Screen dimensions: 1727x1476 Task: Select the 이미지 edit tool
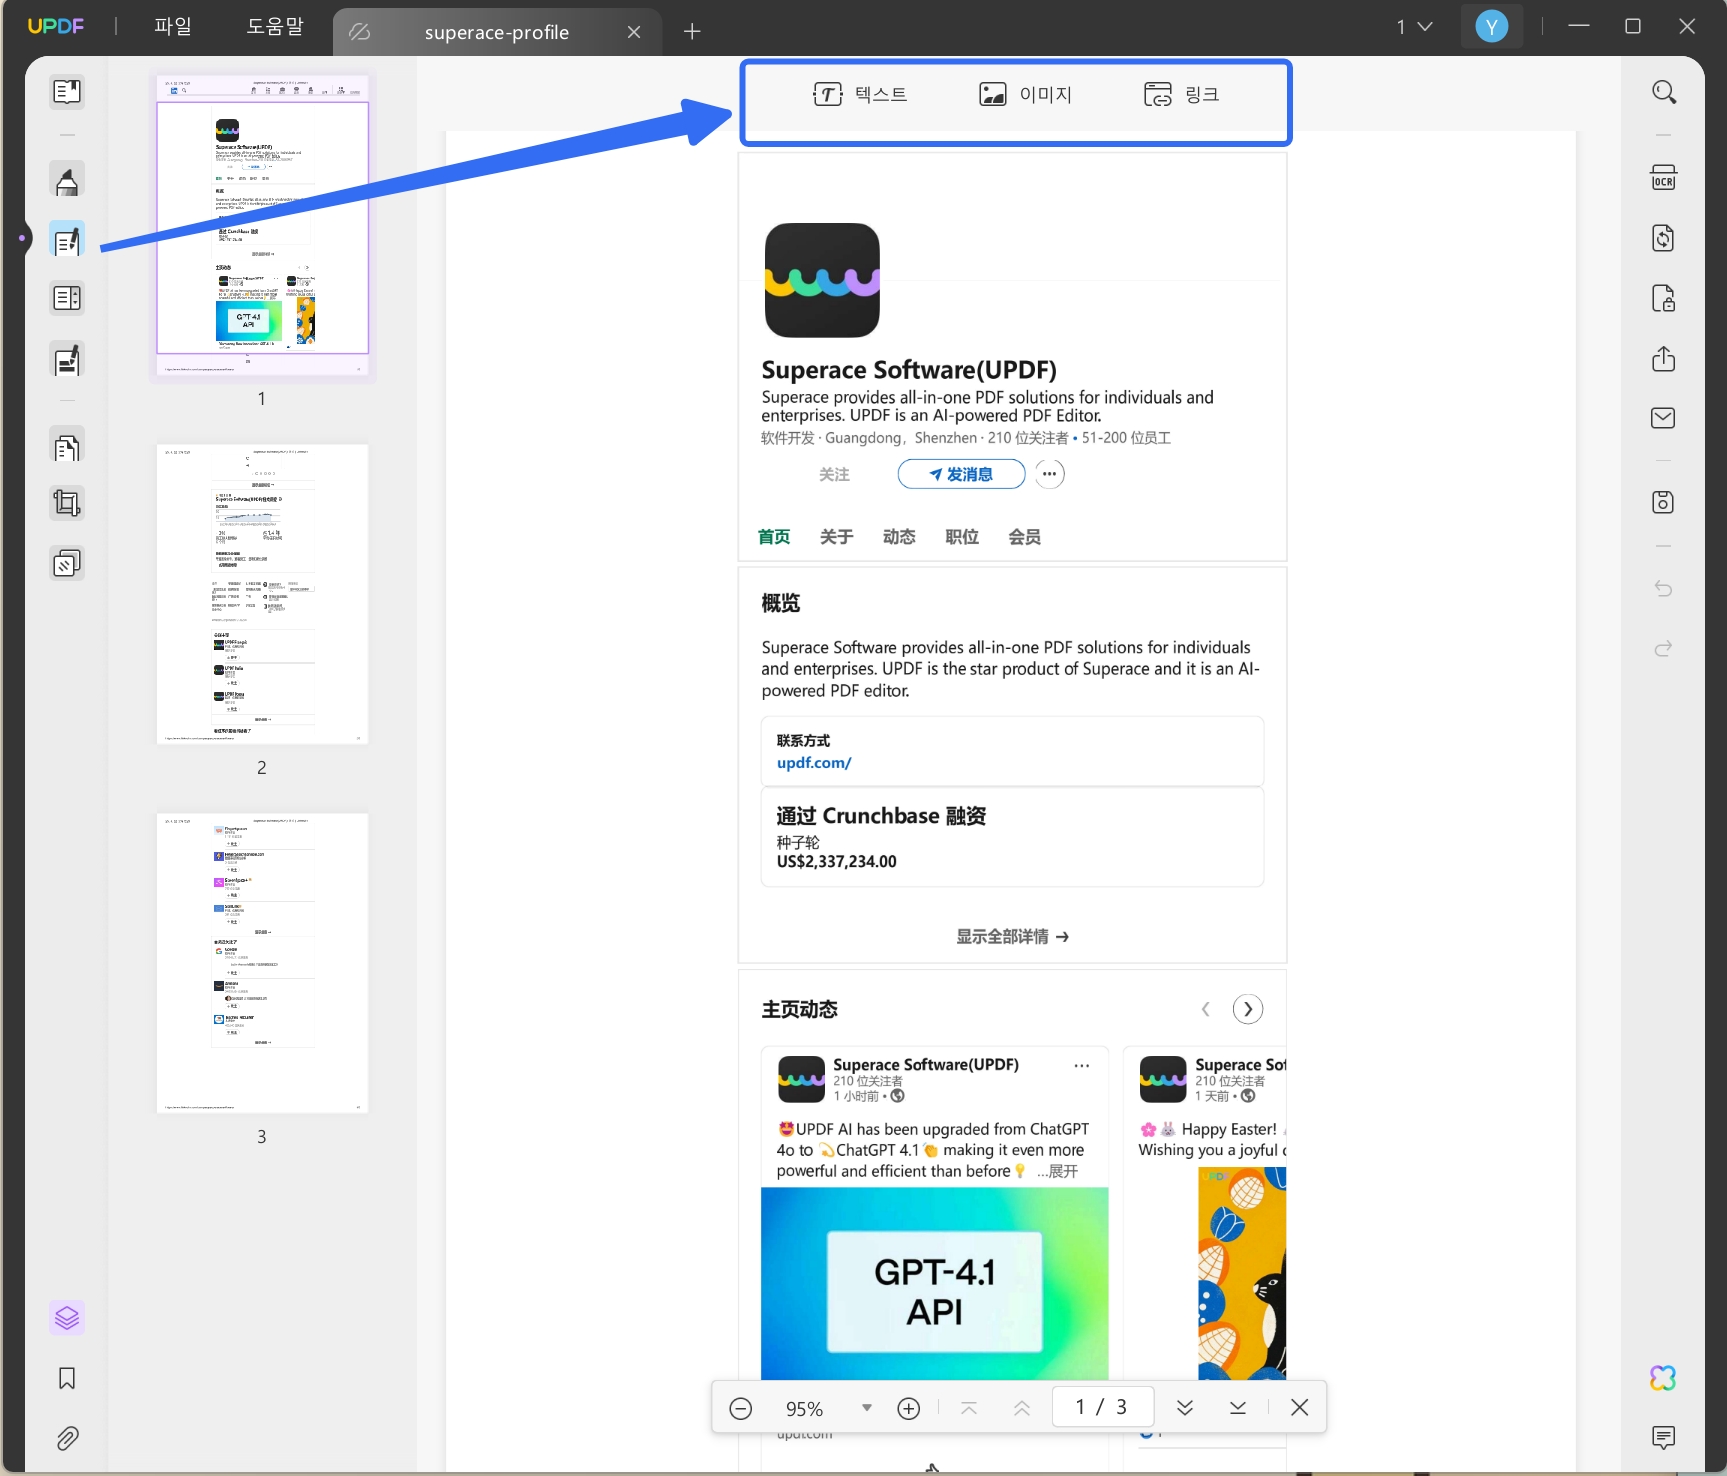pyautogui.click(x=1025, y=95)
